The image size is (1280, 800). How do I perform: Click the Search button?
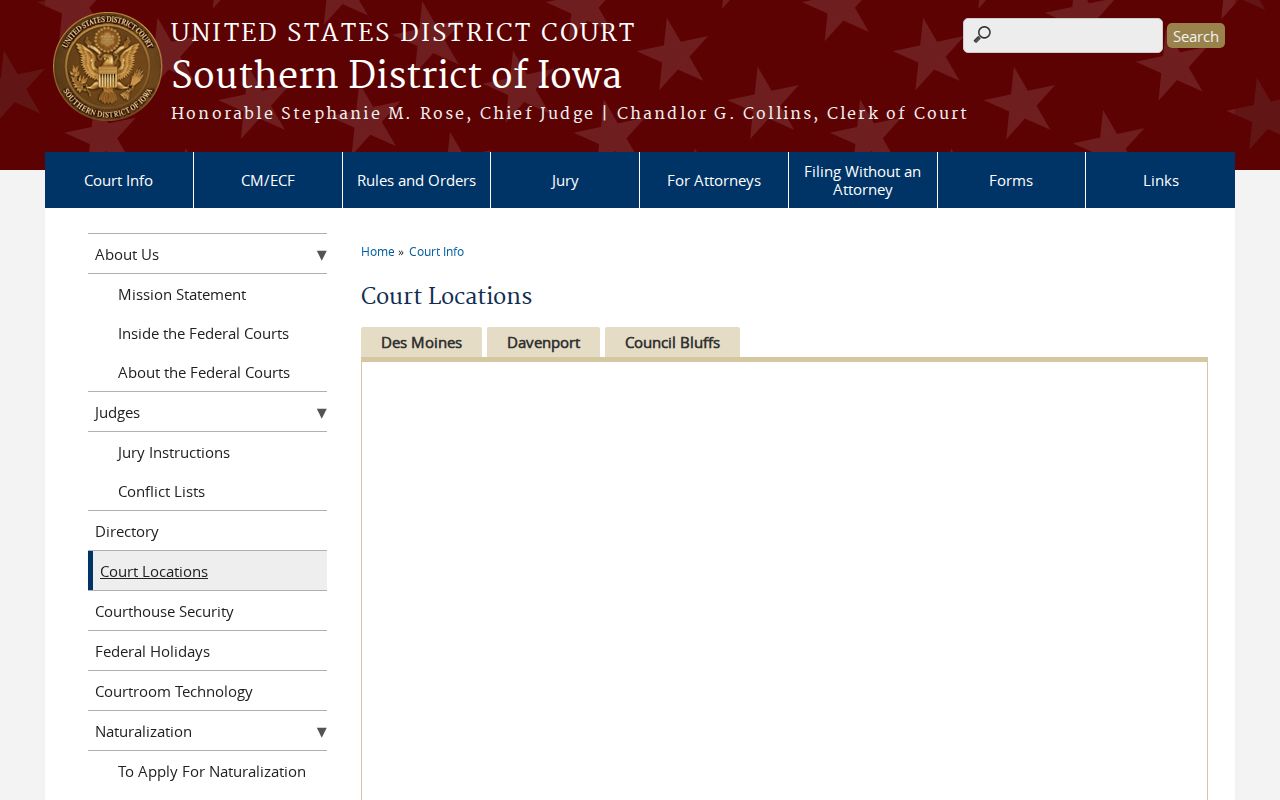coord(1196,36)
